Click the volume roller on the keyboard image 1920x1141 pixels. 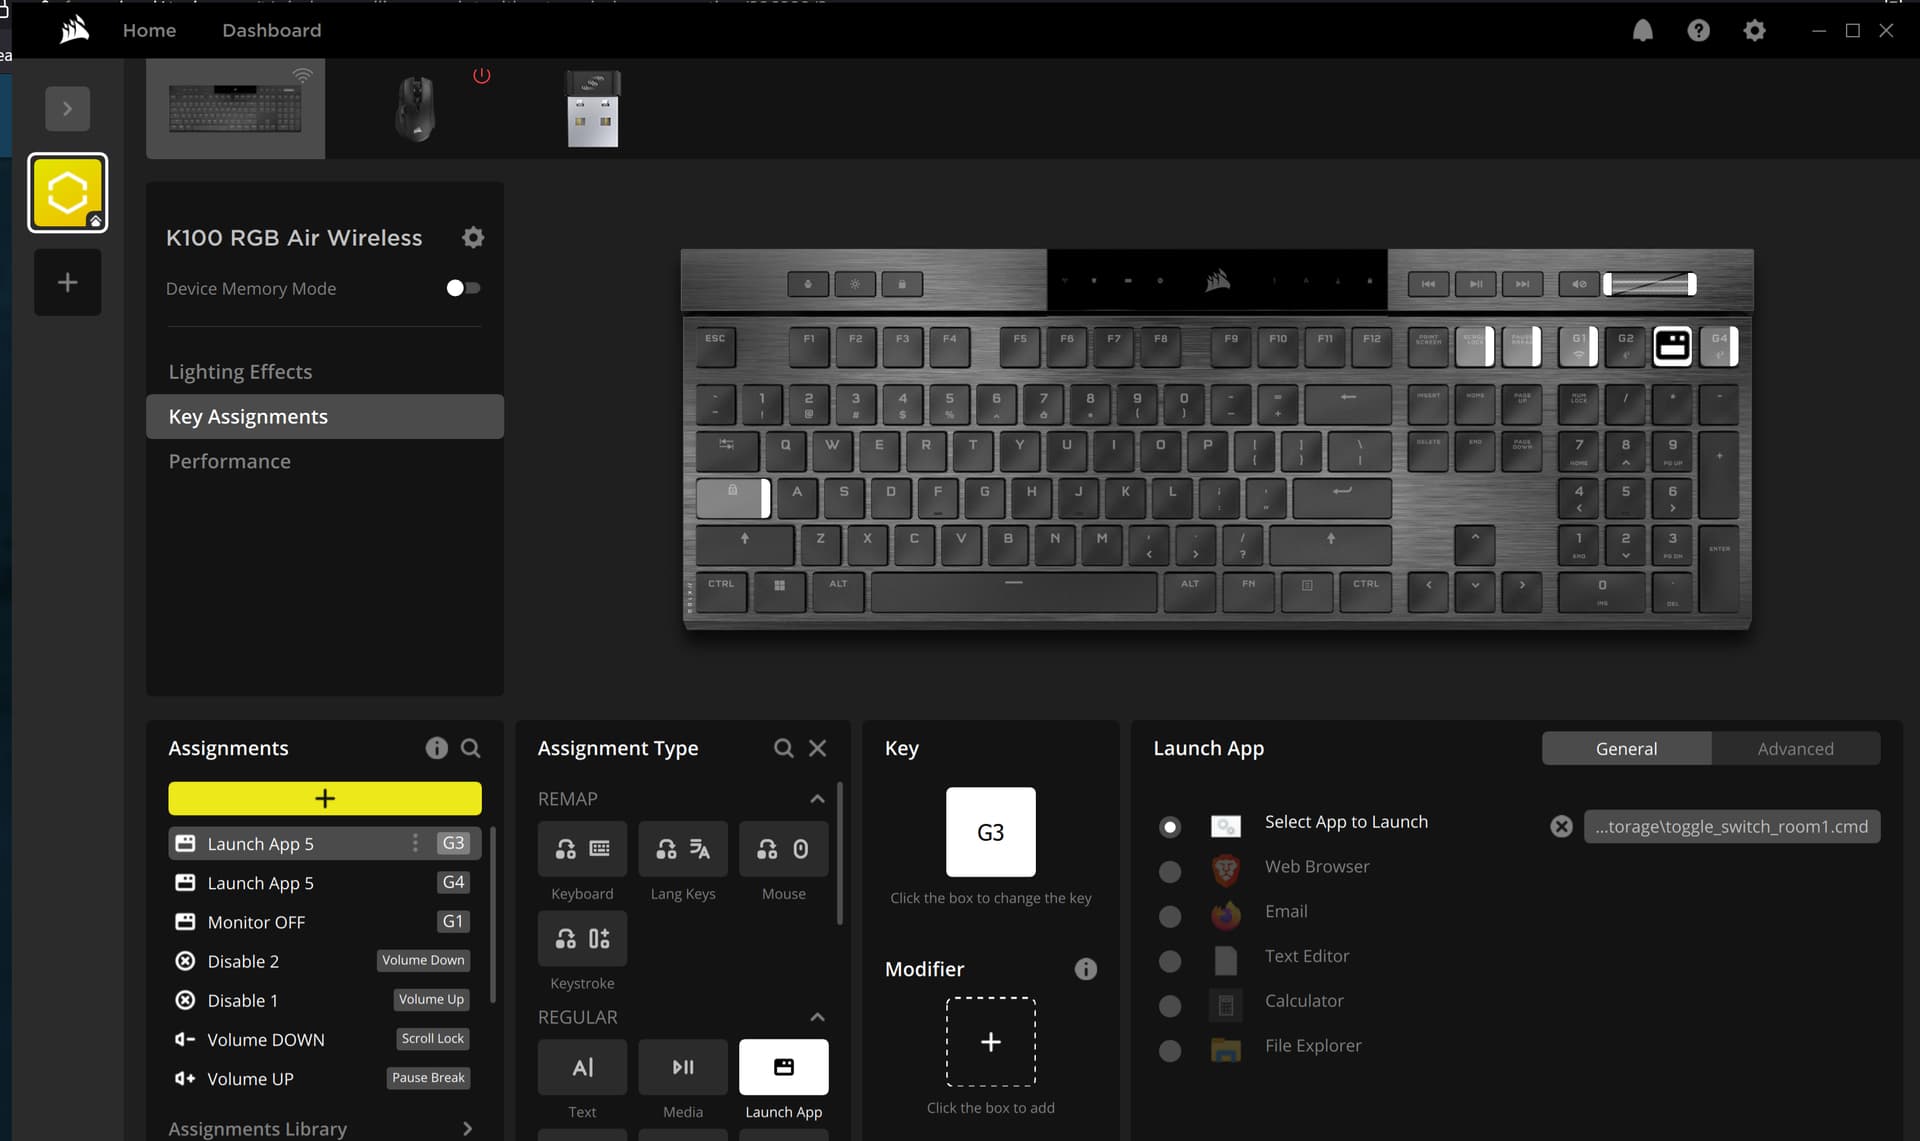pos(1650,284)
